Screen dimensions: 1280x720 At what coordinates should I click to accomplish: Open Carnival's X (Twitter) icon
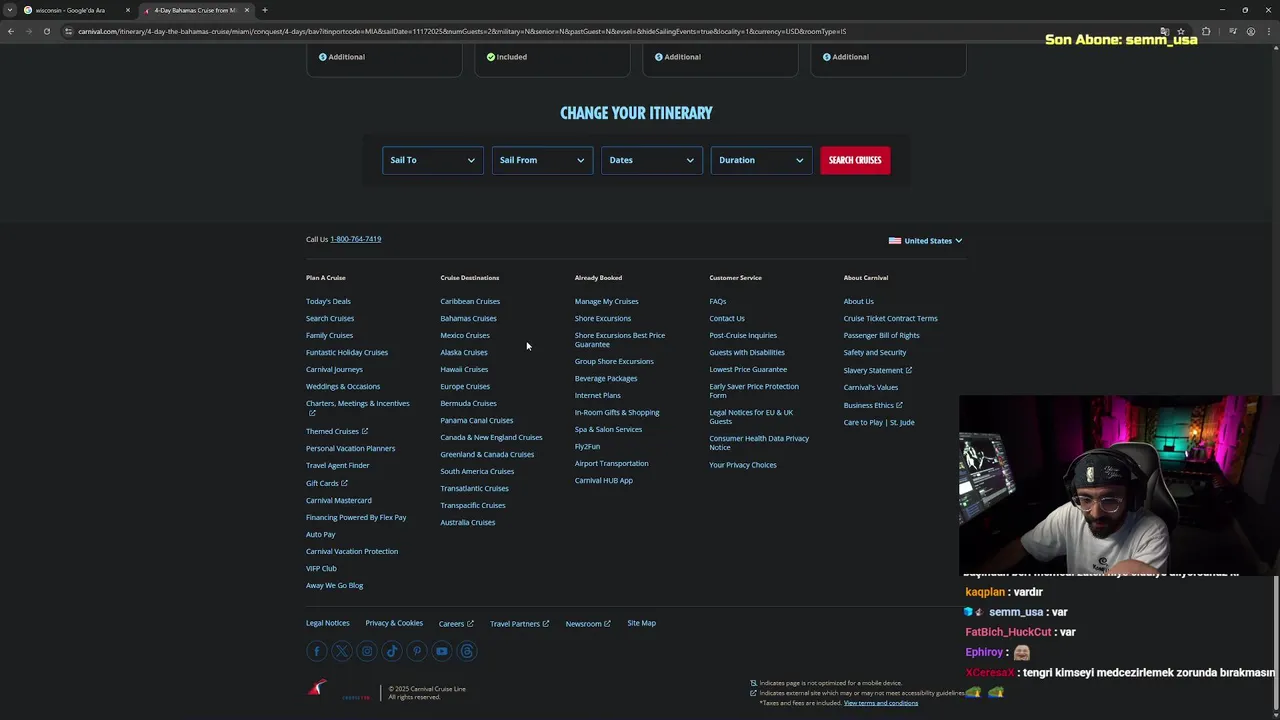coord(342,651)
